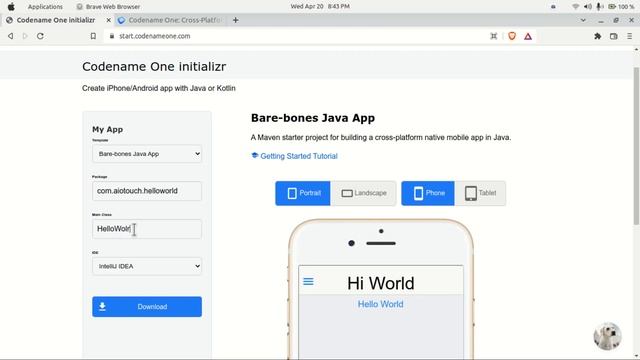Select Landscape orientation
Screen dimensions: 640x360
pyautogui.click(x=363, y=193)
